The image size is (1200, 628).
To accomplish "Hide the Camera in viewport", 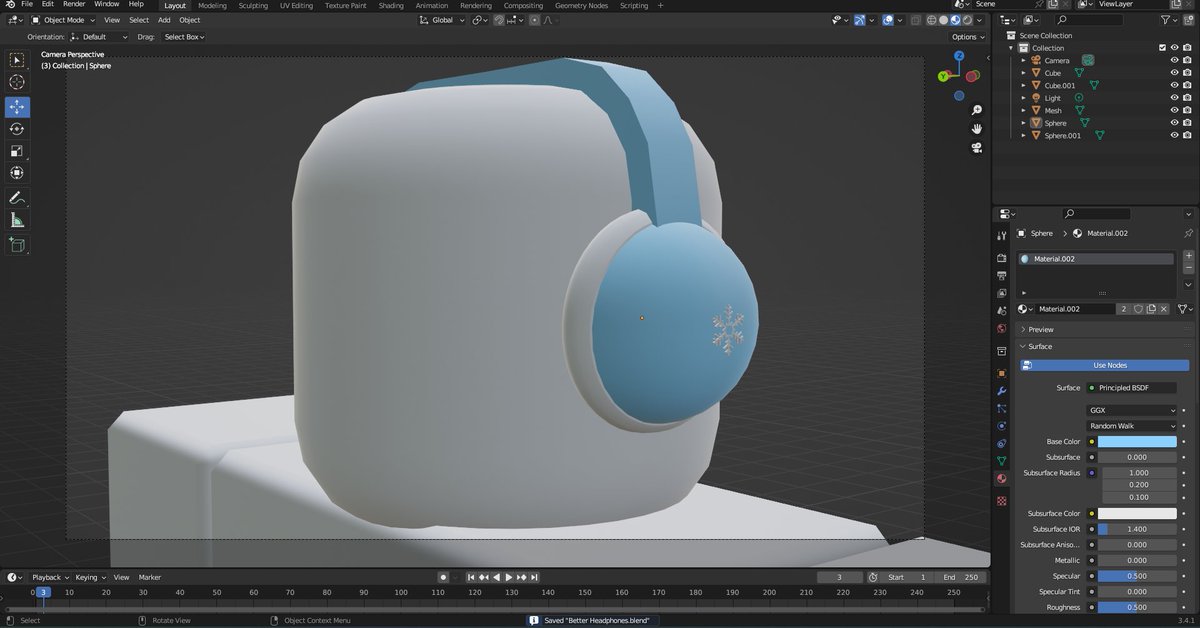I will pyautogui.click(x=1174, y=60).
